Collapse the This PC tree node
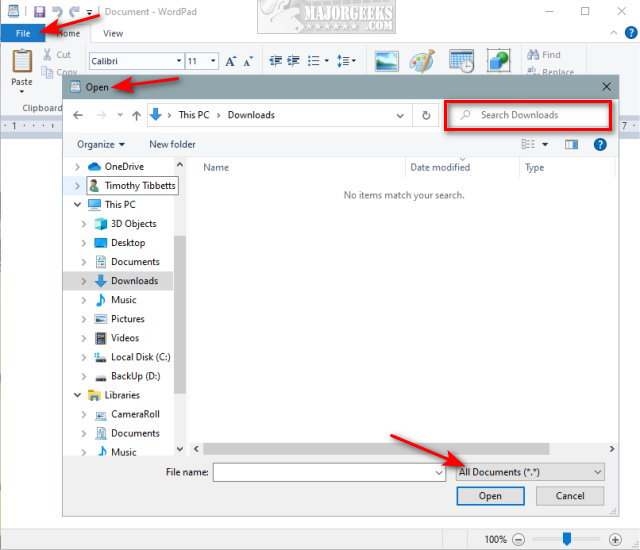Screen dimensions: 640x550 click(77, 204)
